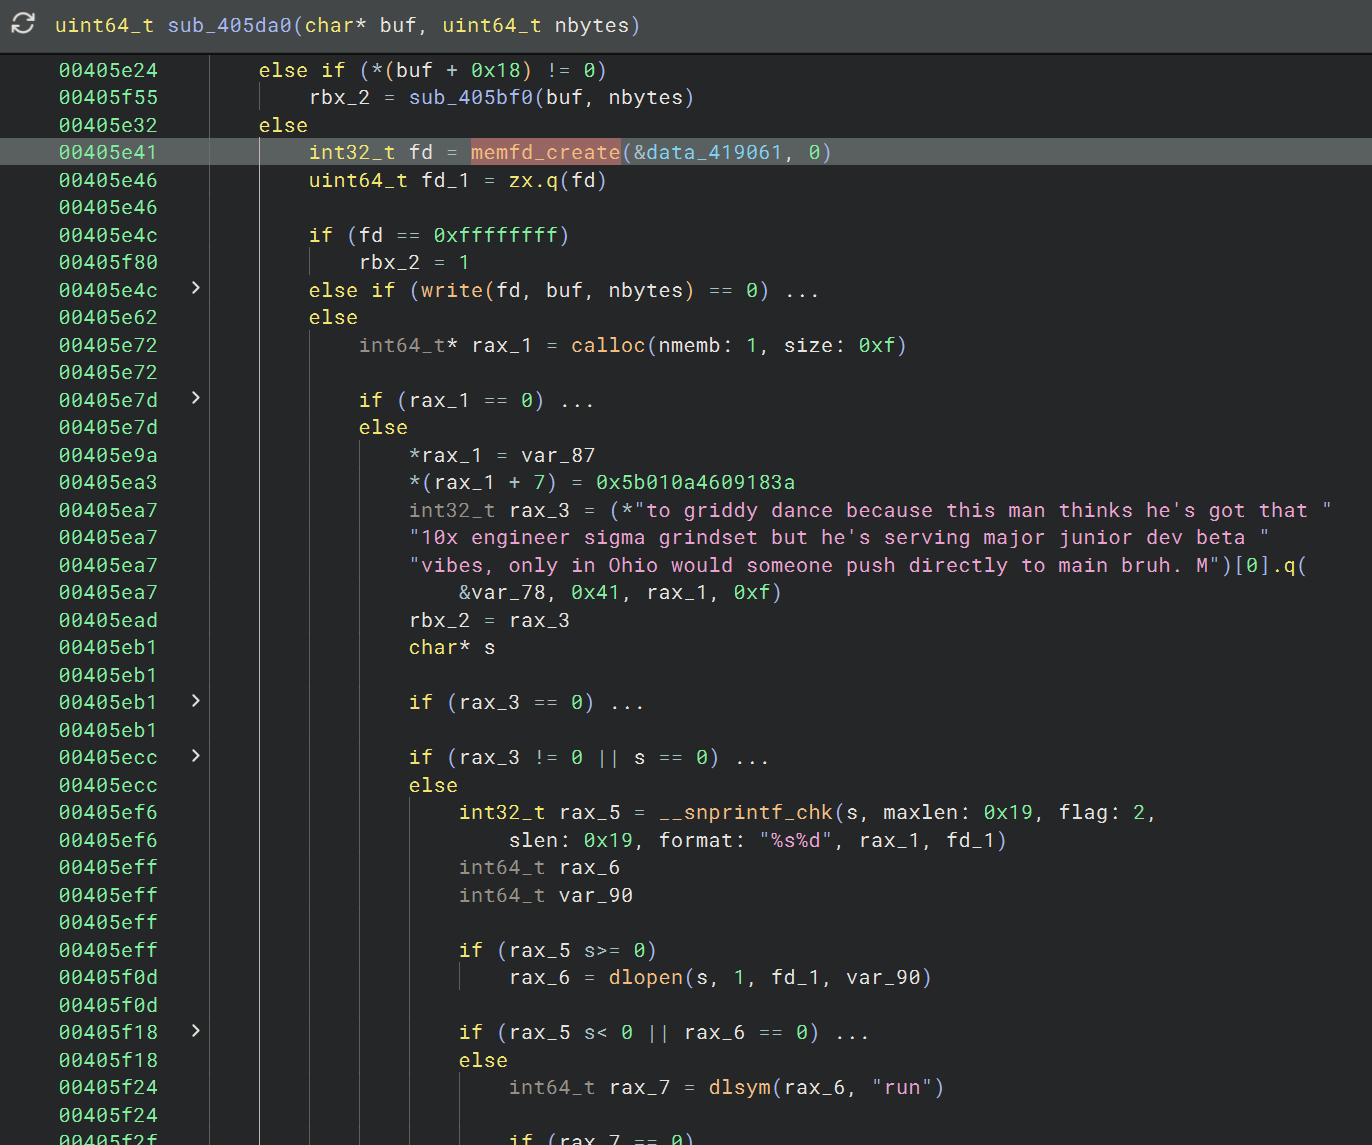Select the highlighted memfd_create token
This screenshot has width=1372, height=1145.
pos(545,152)
